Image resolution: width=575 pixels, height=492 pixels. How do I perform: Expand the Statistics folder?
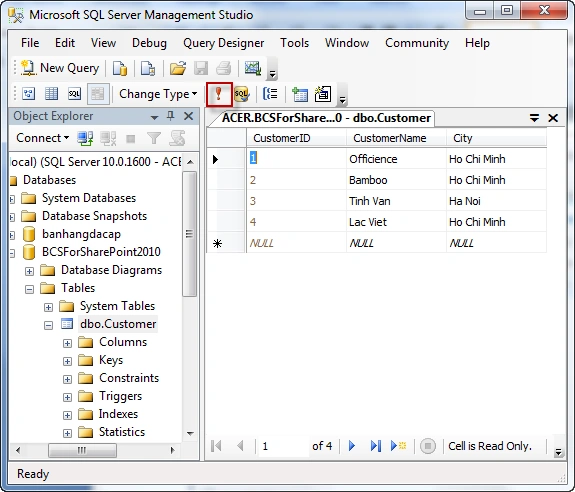coord(67,433)
